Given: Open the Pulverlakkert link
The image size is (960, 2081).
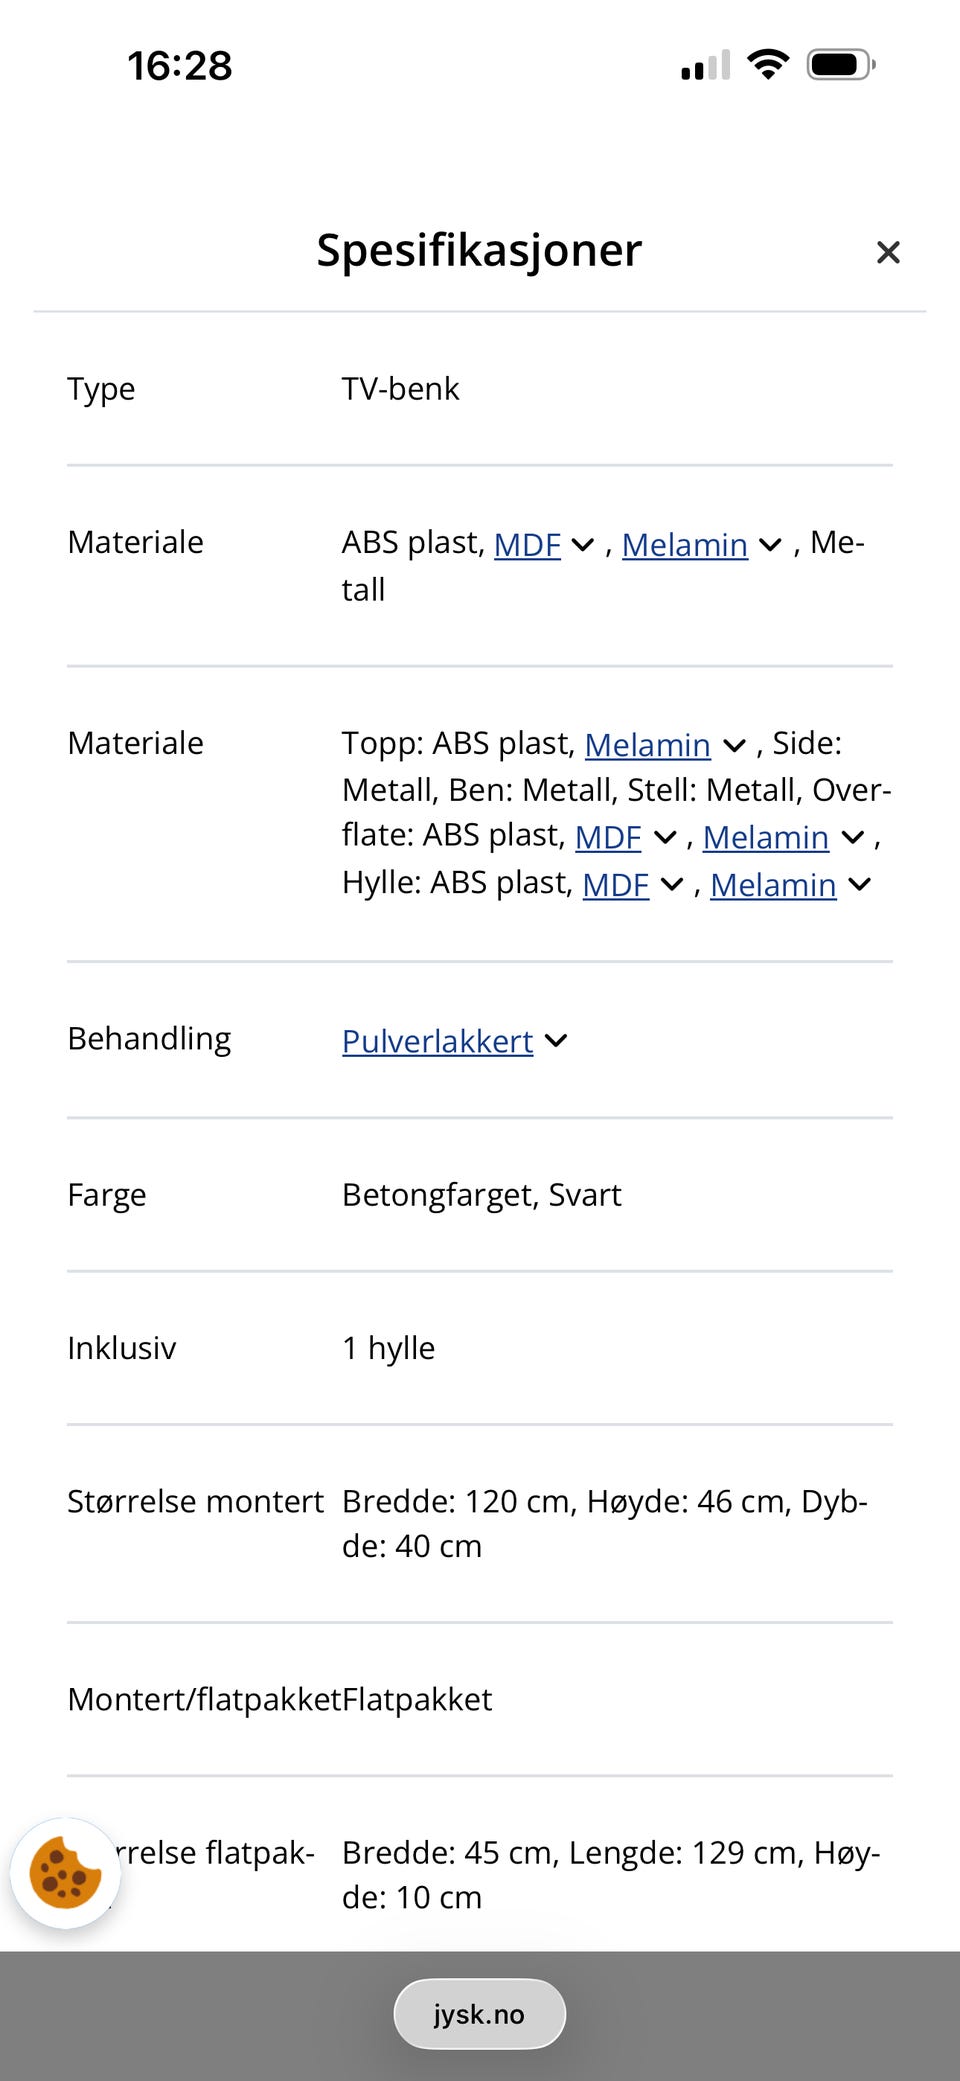Looking at the screenshot, I should pyautogui.click(x=436, y=1041).
